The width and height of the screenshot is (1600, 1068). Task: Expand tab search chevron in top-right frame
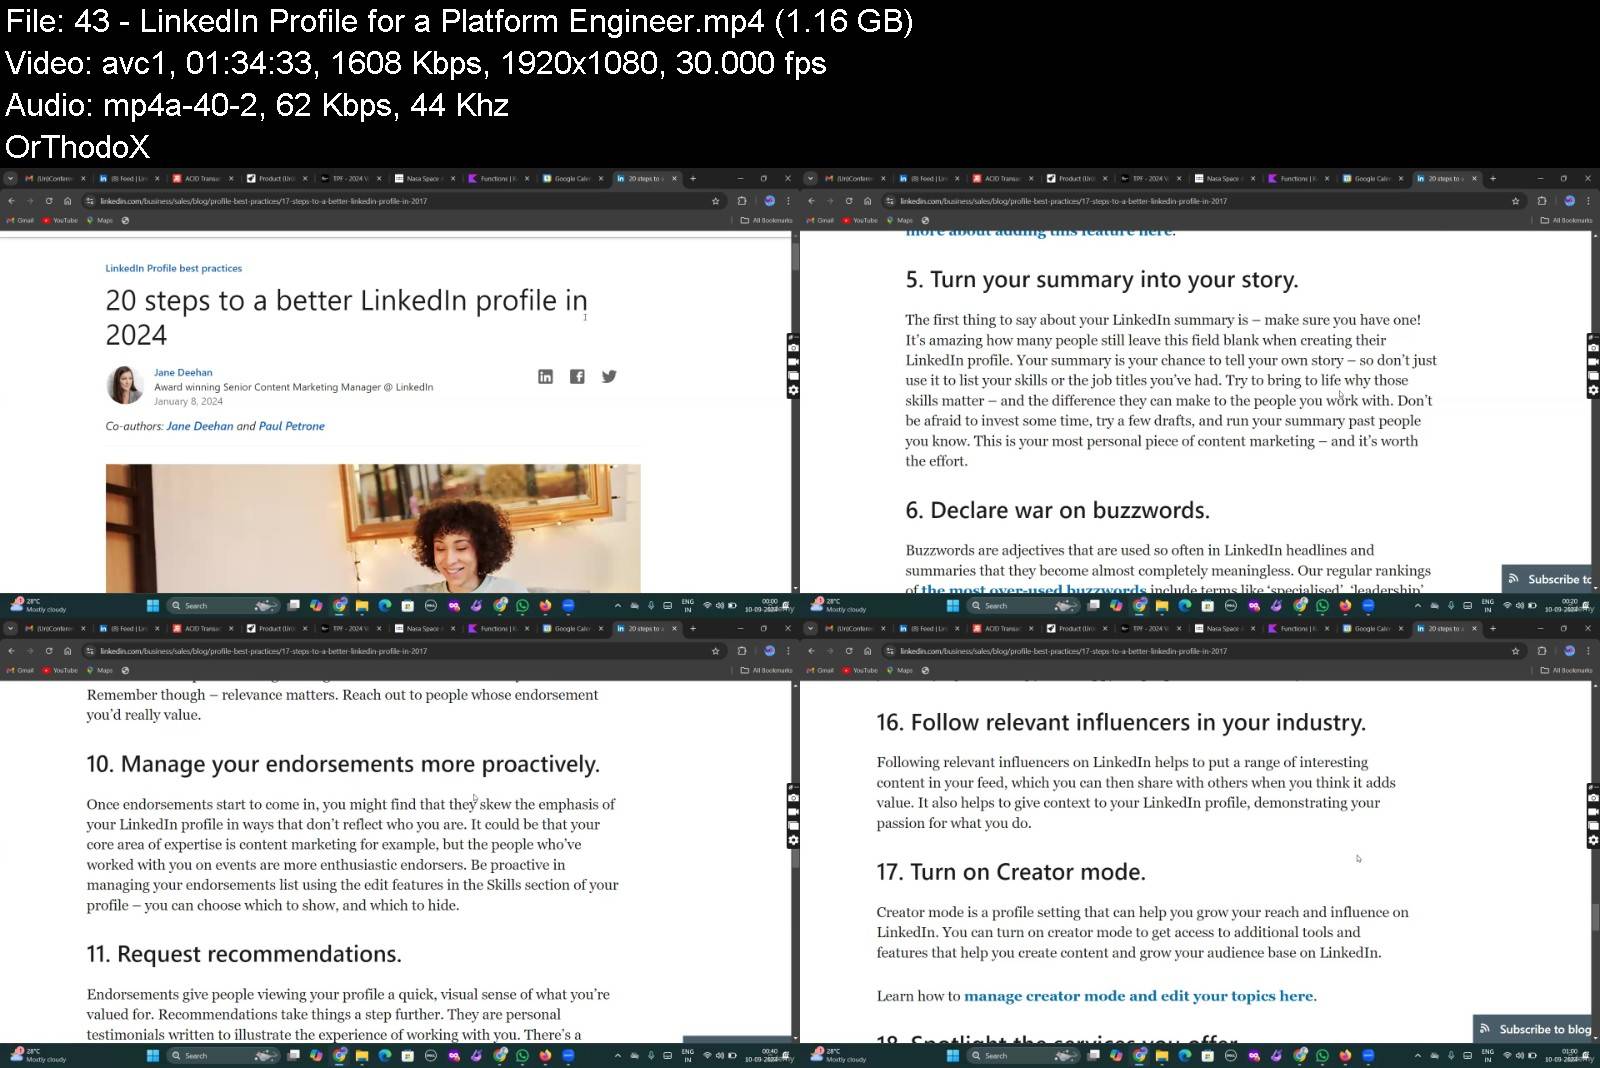click(810, 179)
